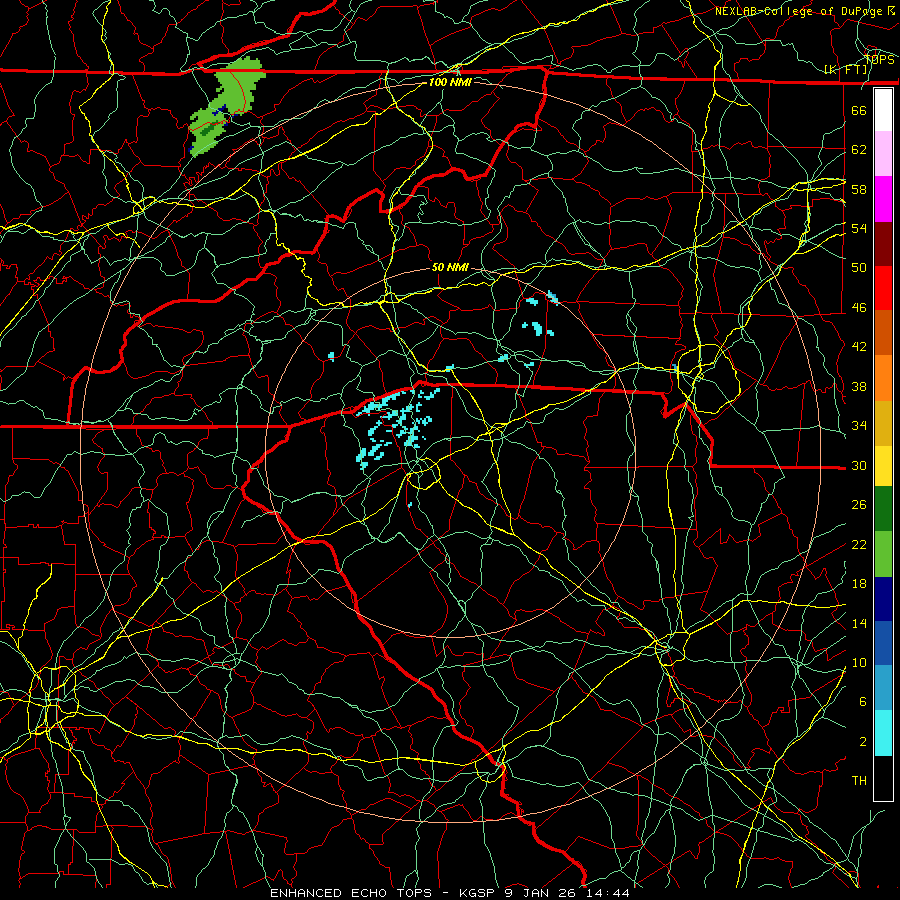Click the '50 NMI' range ring label
The image size is (900, 900).
coord(450,267)
